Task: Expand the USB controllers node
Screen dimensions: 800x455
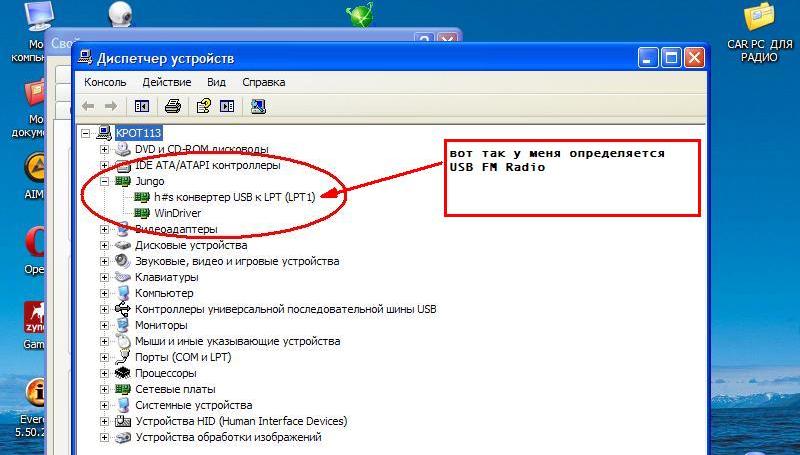Action: pyautogui.click(x=105, y=309)
